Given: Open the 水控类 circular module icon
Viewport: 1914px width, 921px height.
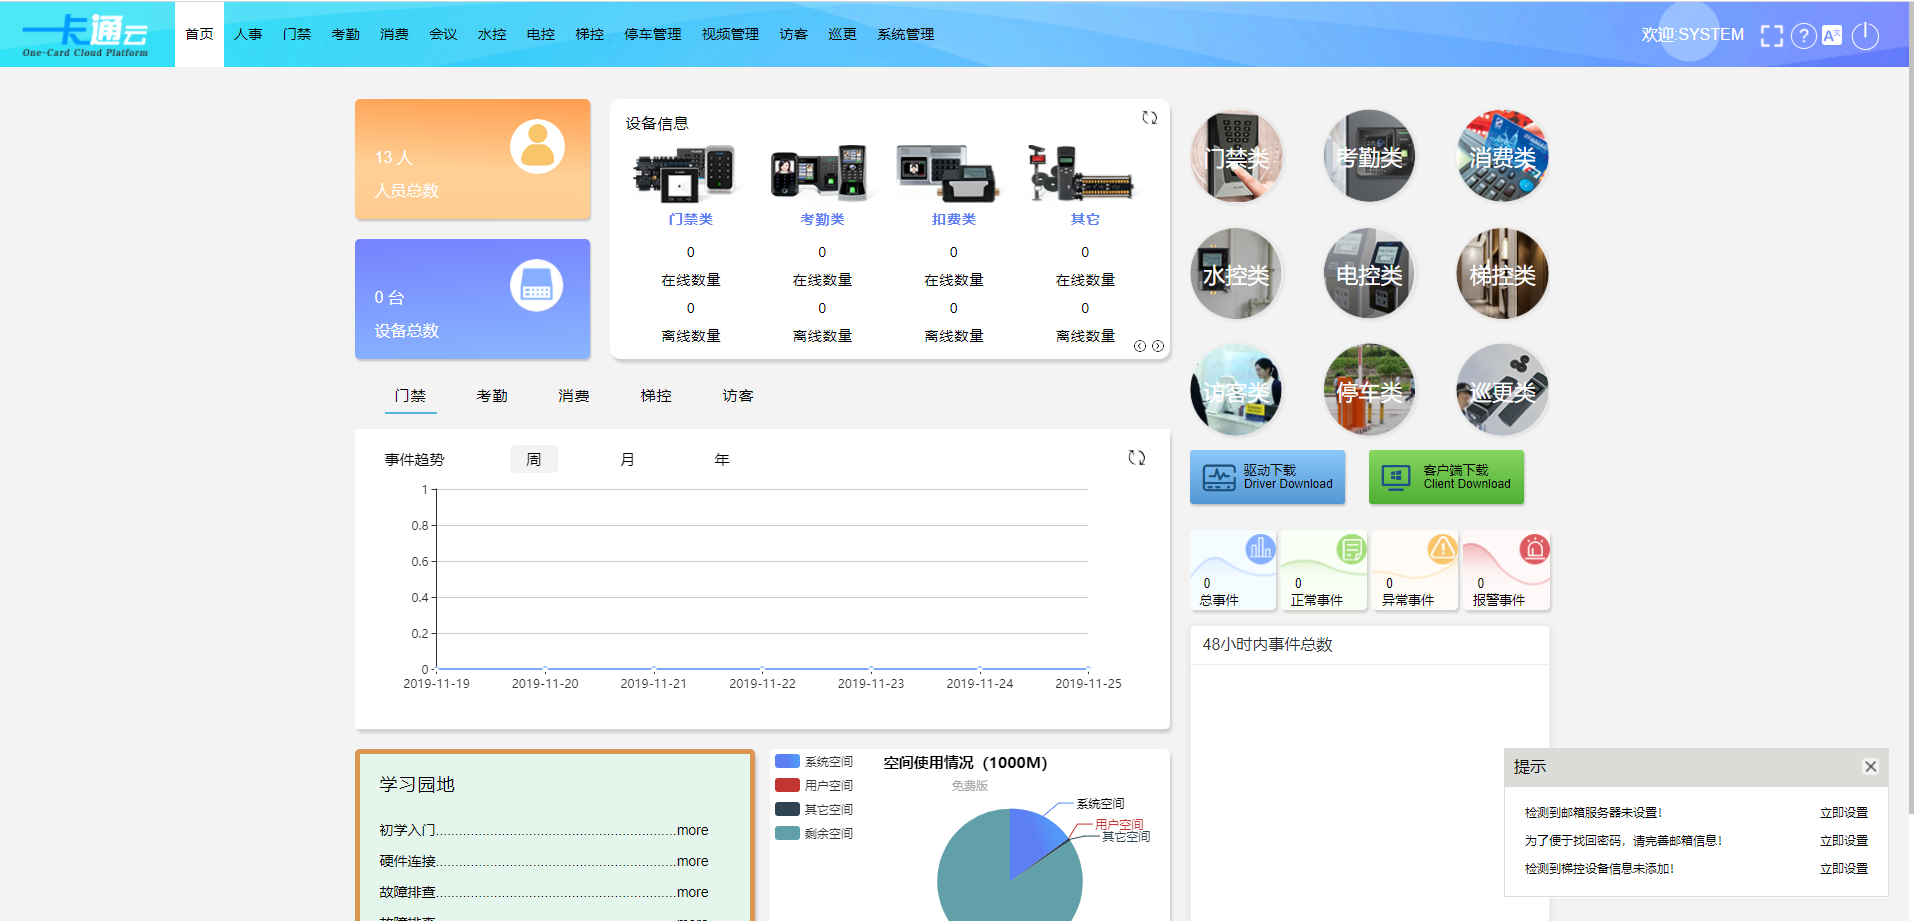Looking at the screenshot, I should tap(1236, 274).
